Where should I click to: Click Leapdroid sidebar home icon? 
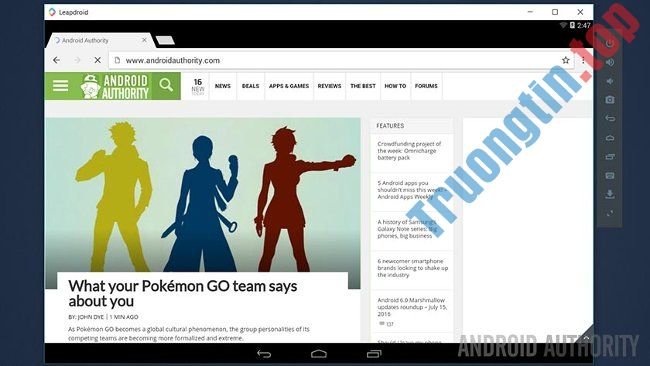(x=610, y=138)
